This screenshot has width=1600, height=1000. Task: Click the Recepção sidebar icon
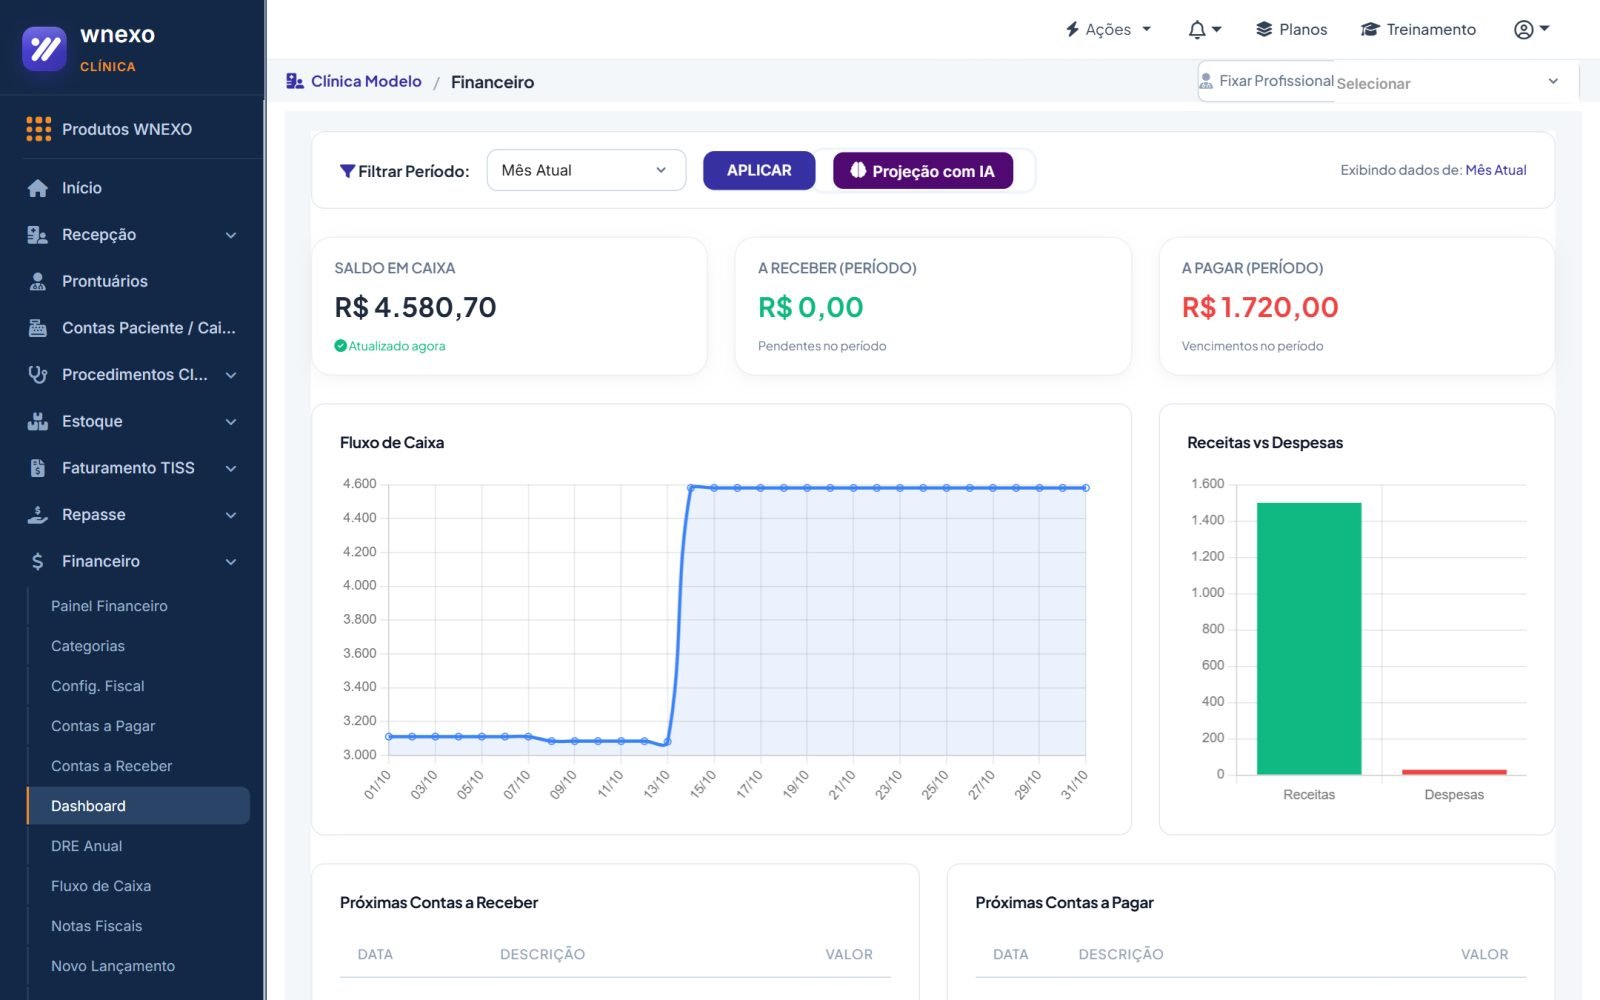click(38, 235)
